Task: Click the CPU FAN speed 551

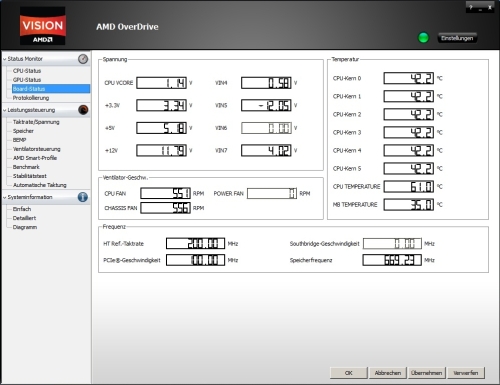Action: coord(165,193)
